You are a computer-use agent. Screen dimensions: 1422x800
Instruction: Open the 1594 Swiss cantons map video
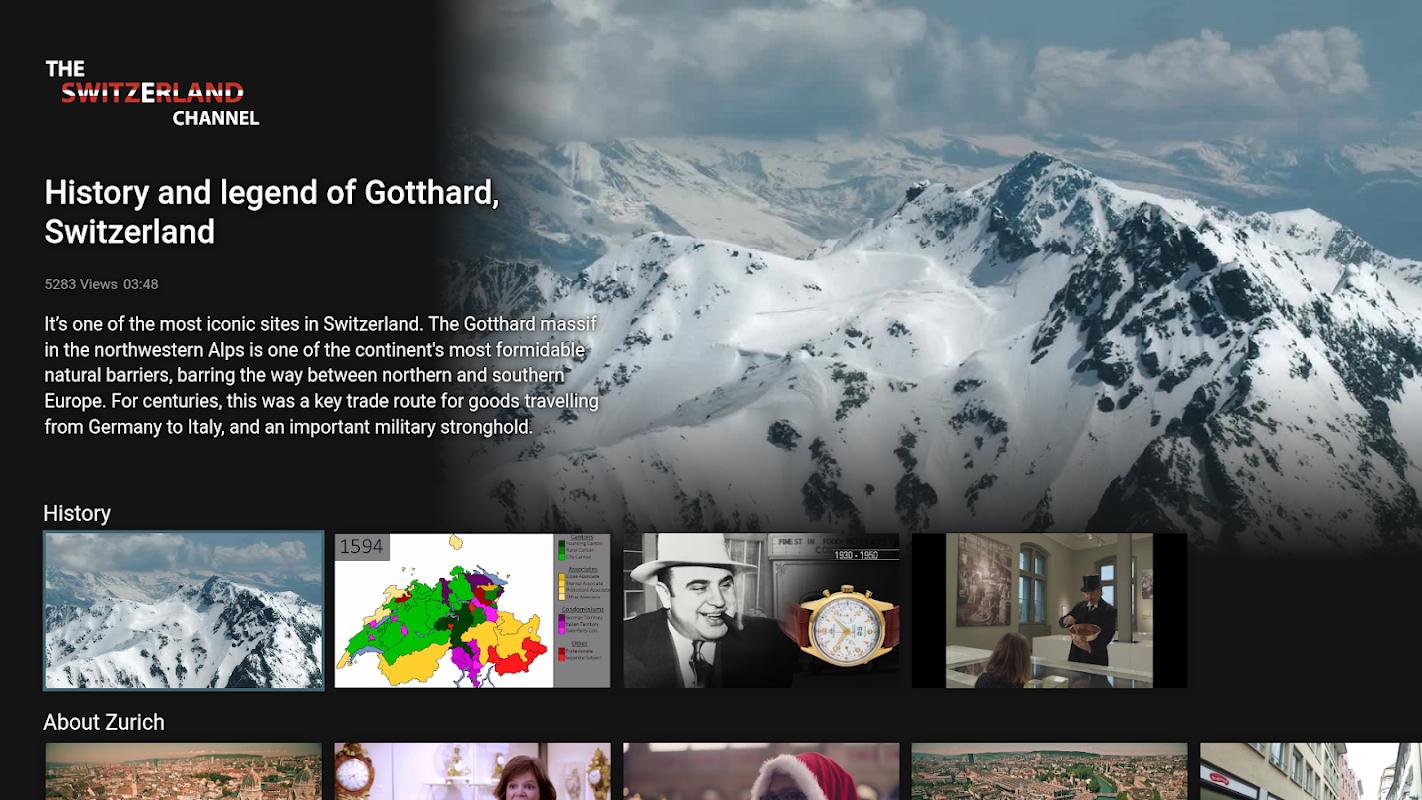[x=472, y=610]
